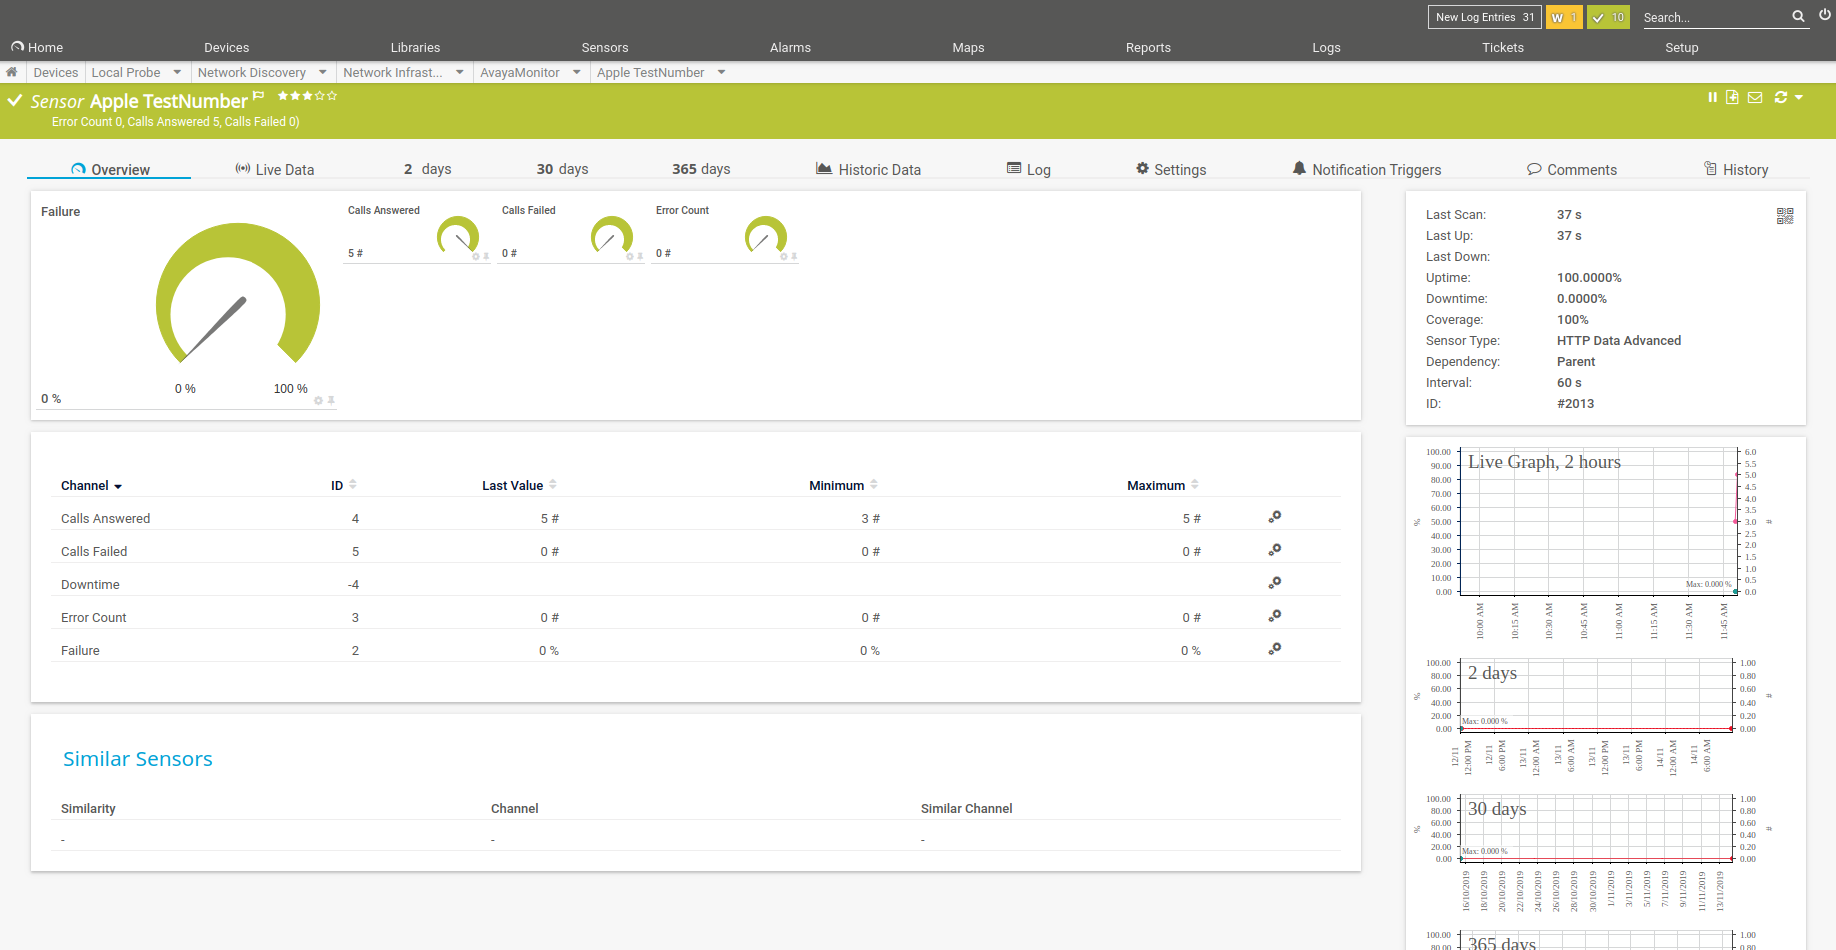Viewport: 1836px width, 950px height.
Task: Click the add ticket icon
Action: pyautogui.click(x=1732, y=97)
